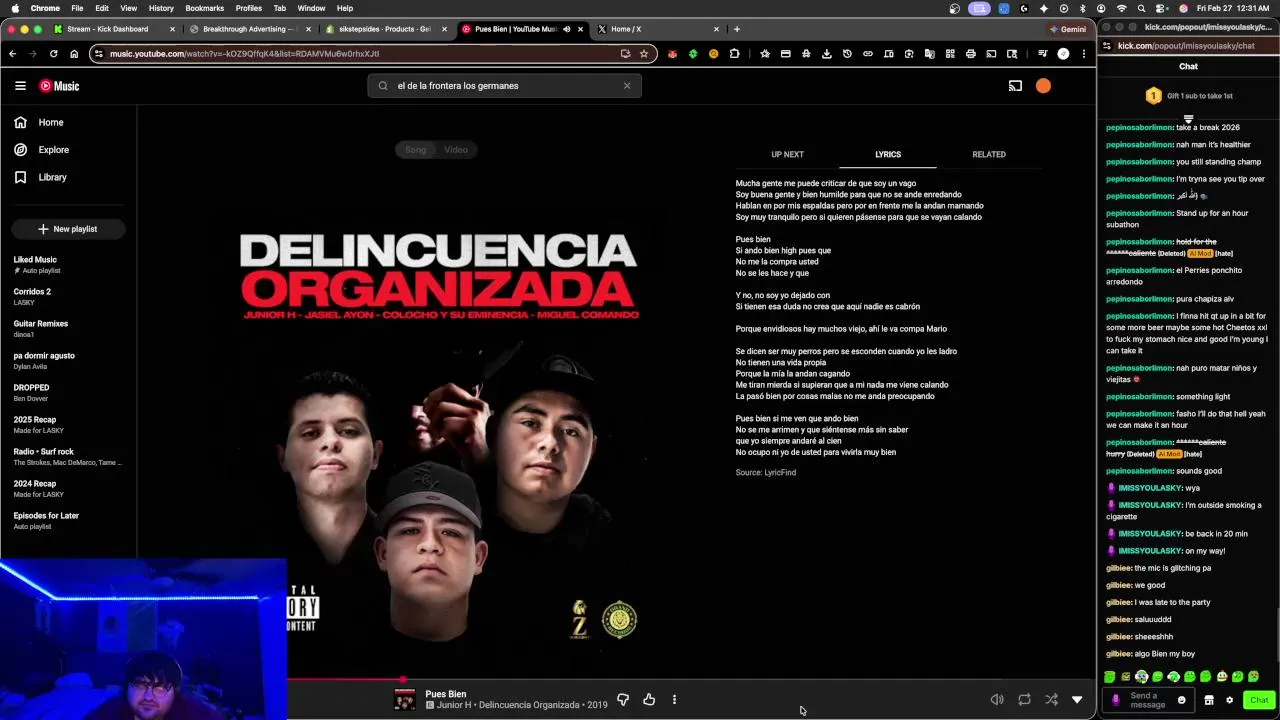This screenshot has width=1280, height=720.
Task: Click the YouTube Music logo
Action: point(59,86)
